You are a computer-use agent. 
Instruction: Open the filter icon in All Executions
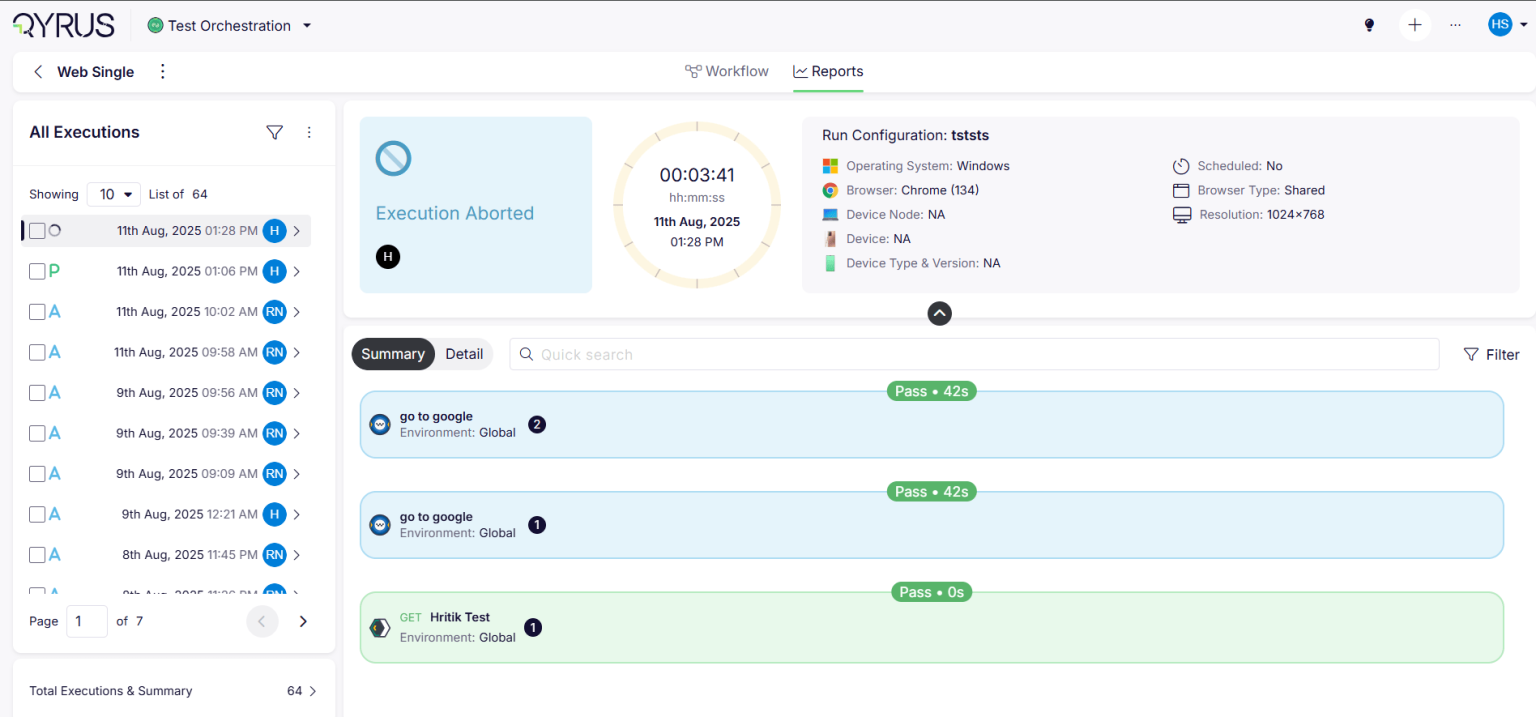coord(274,132)
